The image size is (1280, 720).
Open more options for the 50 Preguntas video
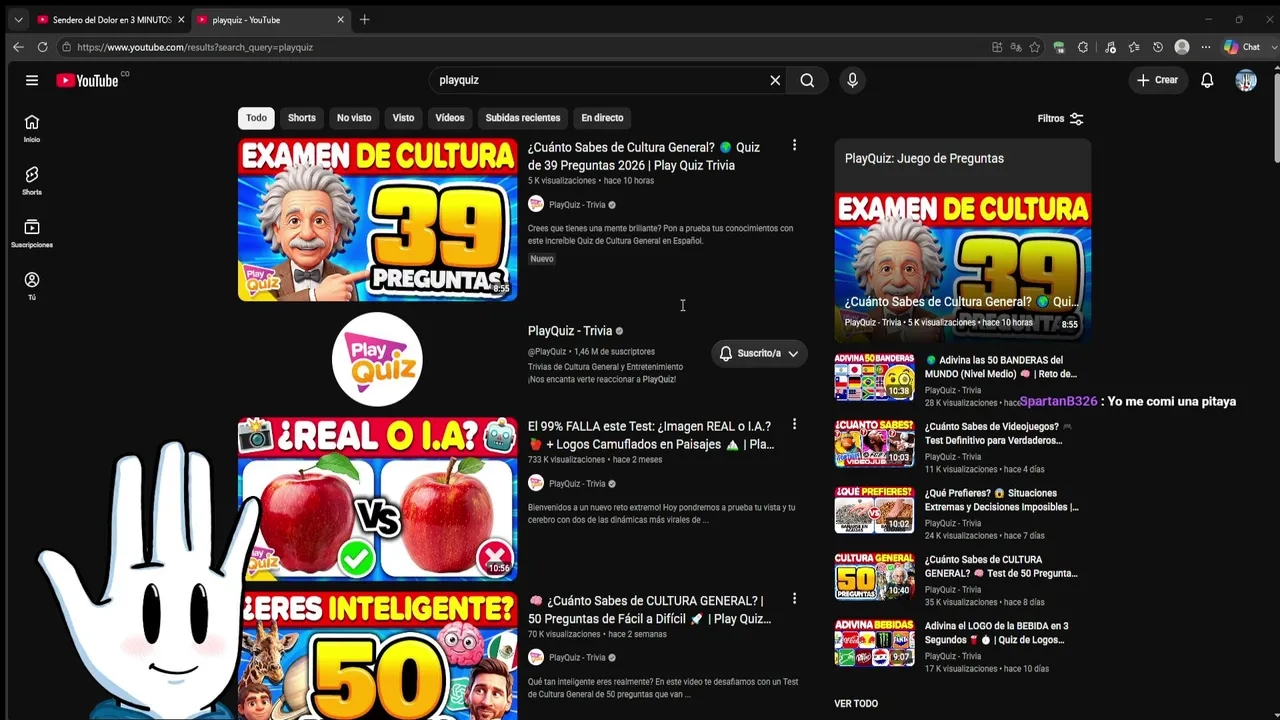(x=794, y=599)
